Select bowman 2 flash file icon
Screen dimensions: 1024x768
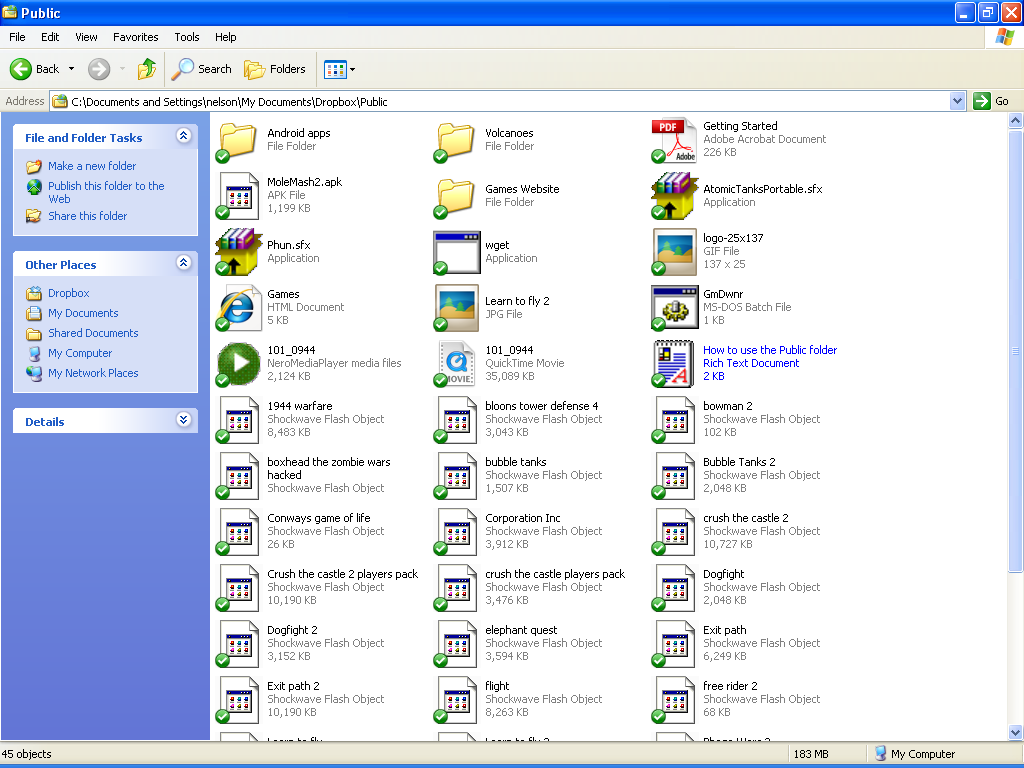click(x=674, y=420)
